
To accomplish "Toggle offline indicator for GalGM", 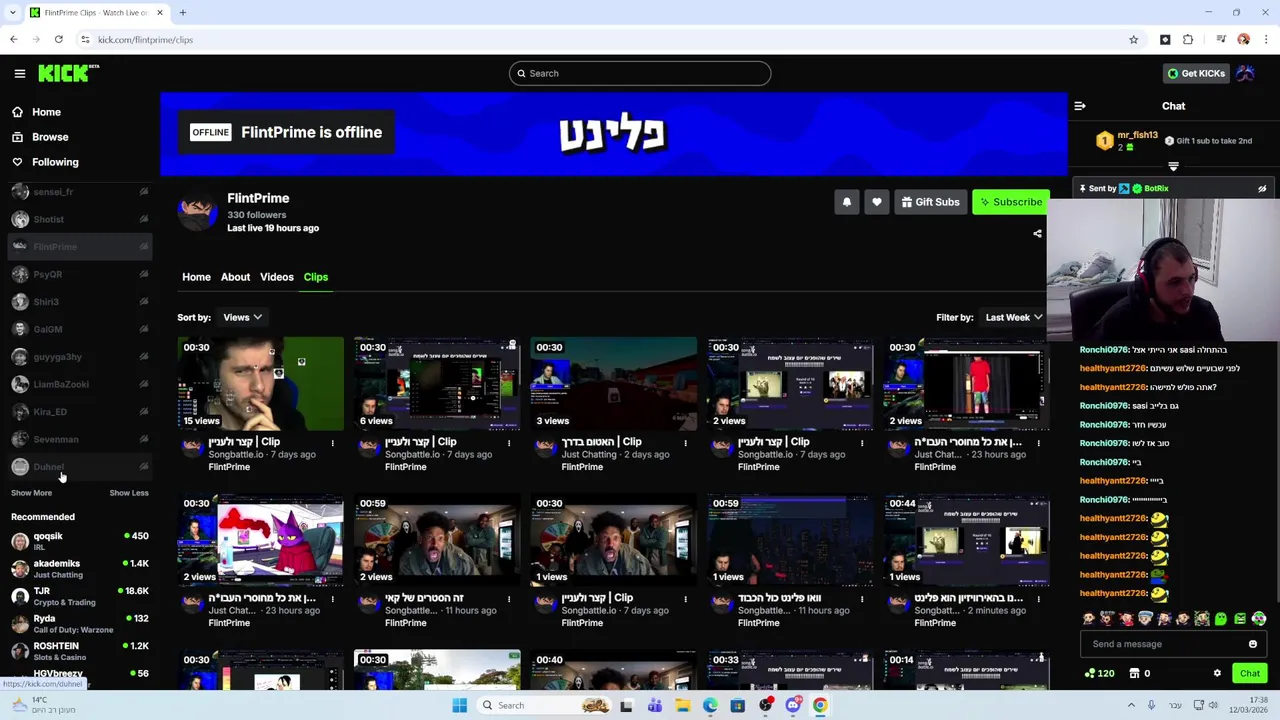I will pos(144,329).
